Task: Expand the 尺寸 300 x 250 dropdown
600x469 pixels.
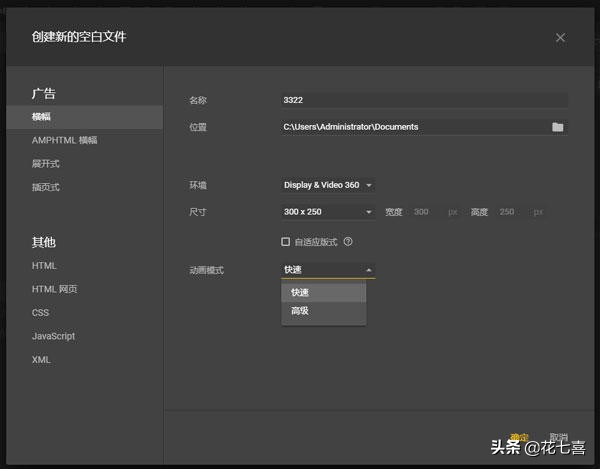Action: (x=328, y=212)
